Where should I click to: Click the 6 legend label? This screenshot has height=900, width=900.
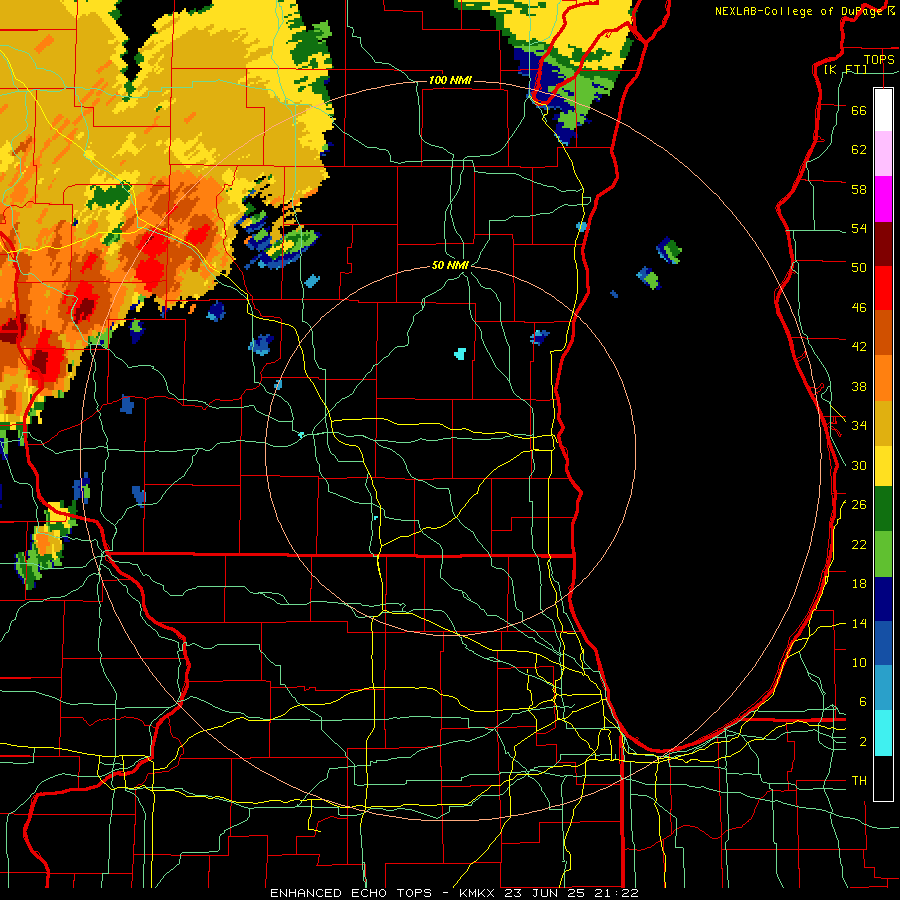[x=863, y=702]
